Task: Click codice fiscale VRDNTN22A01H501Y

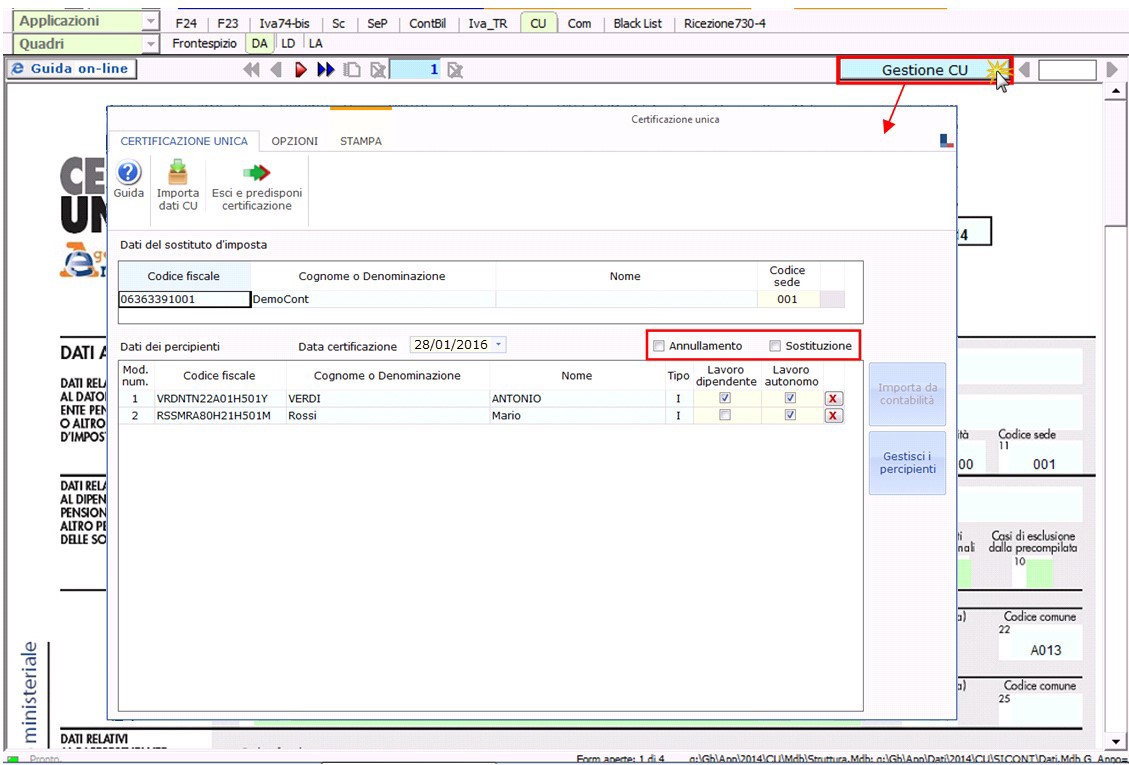Action: pos(220,398)
